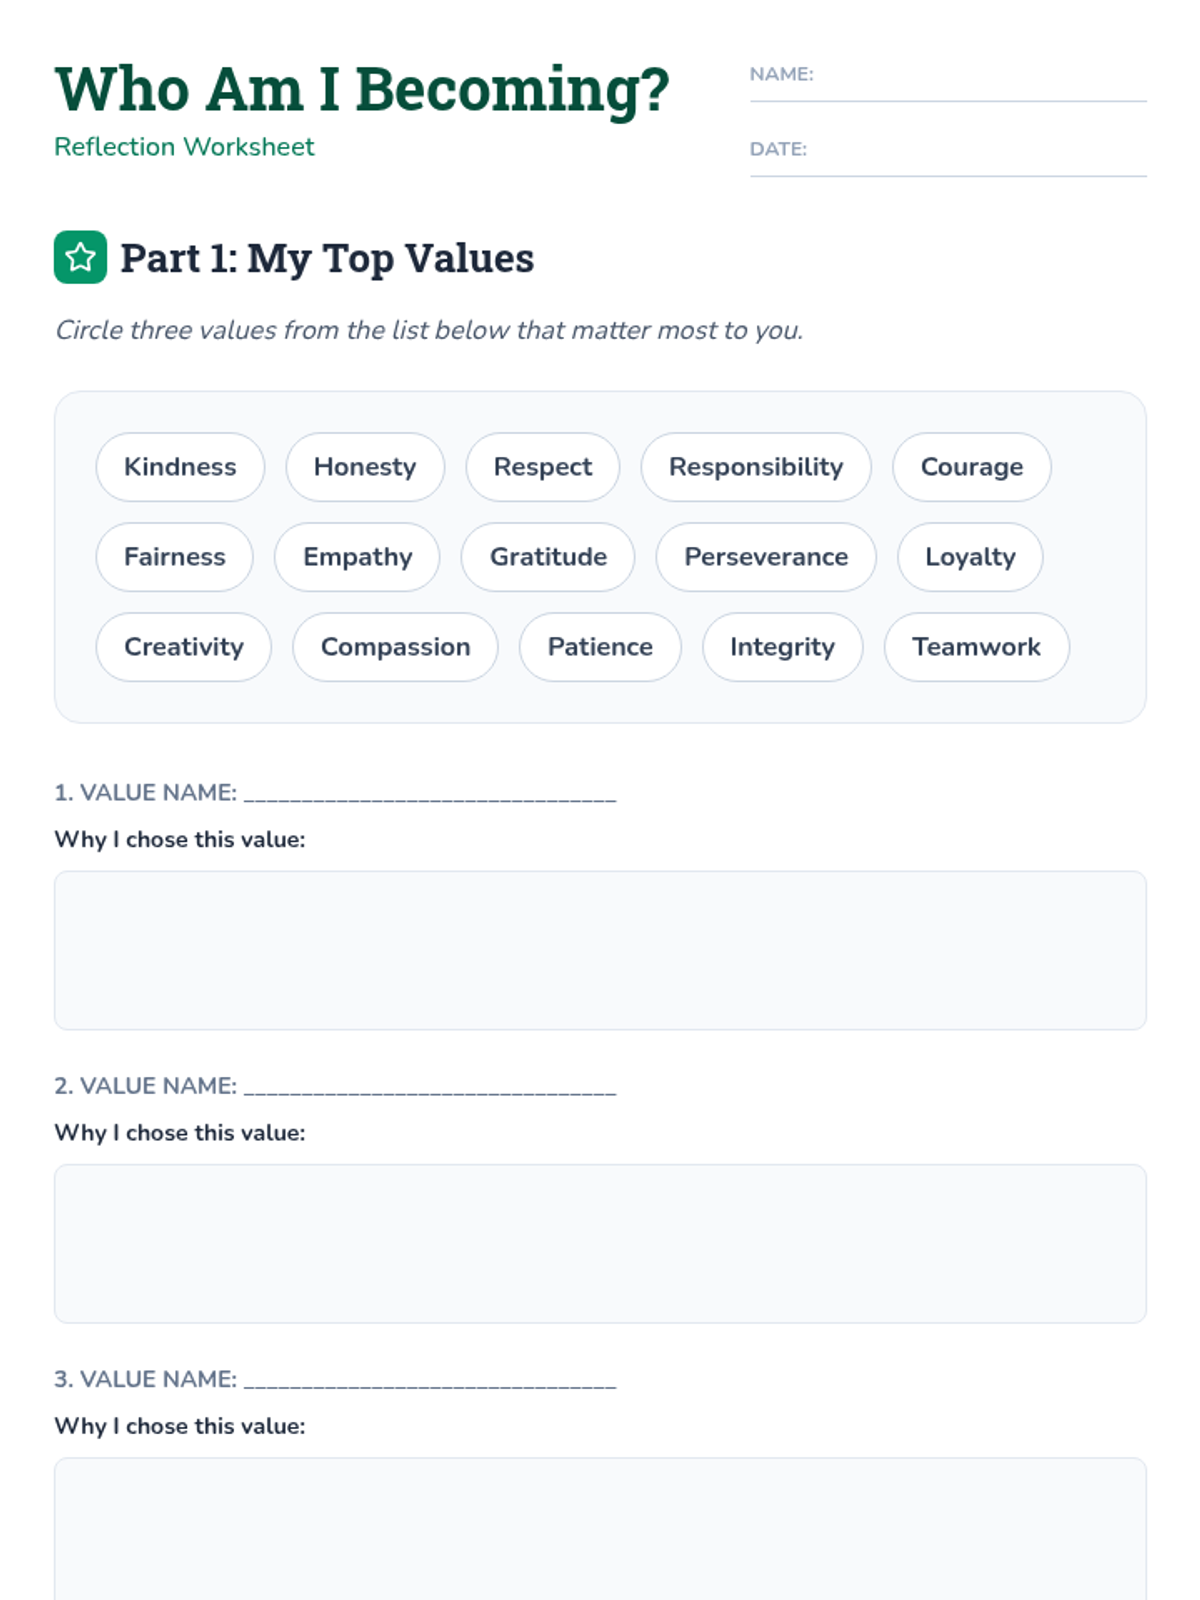Click the green star icon beside Part 1
The width and height of the screenshot is (1200, 1600).
pos(80,258)
